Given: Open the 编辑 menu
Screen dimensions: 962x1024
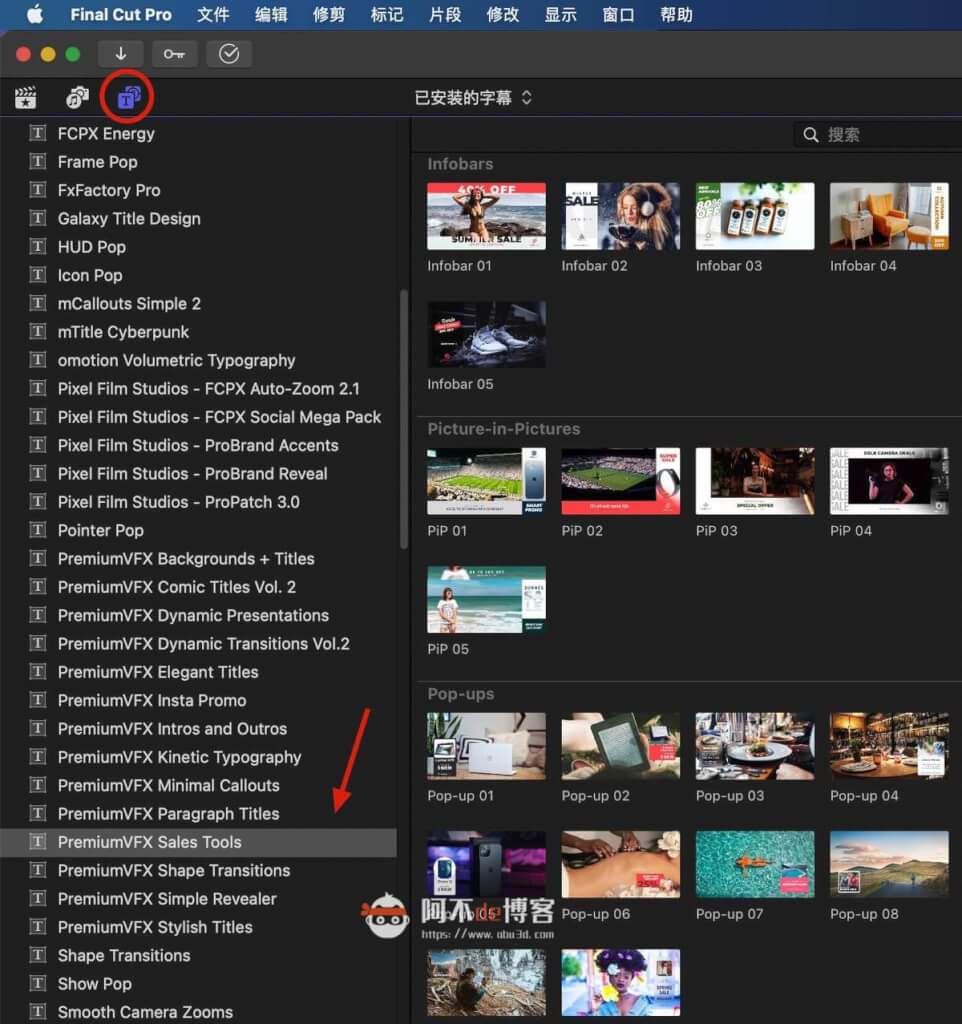Looking at the screenshot, I should point(271,14).
